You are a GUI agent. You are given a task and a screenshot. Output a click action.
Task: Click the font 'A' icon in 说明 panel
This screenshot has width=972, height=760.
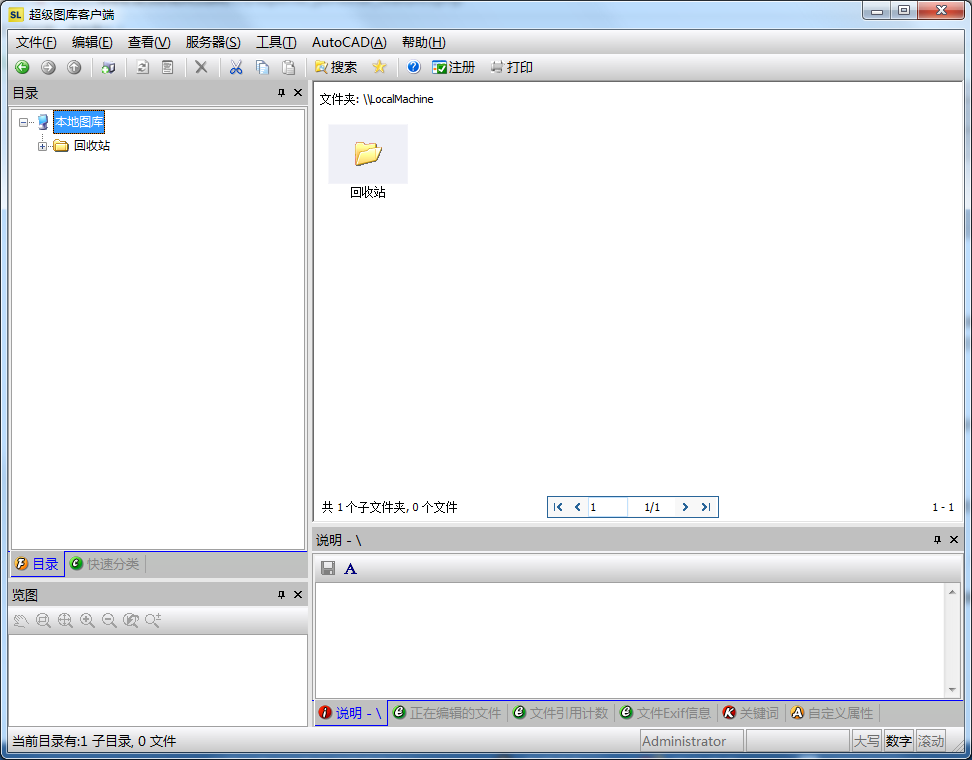coord(350,569)
